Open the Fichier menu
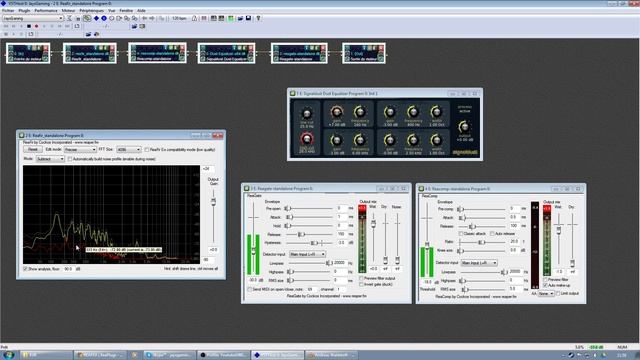The image size is (640, 360). click(x=8, y=11)
